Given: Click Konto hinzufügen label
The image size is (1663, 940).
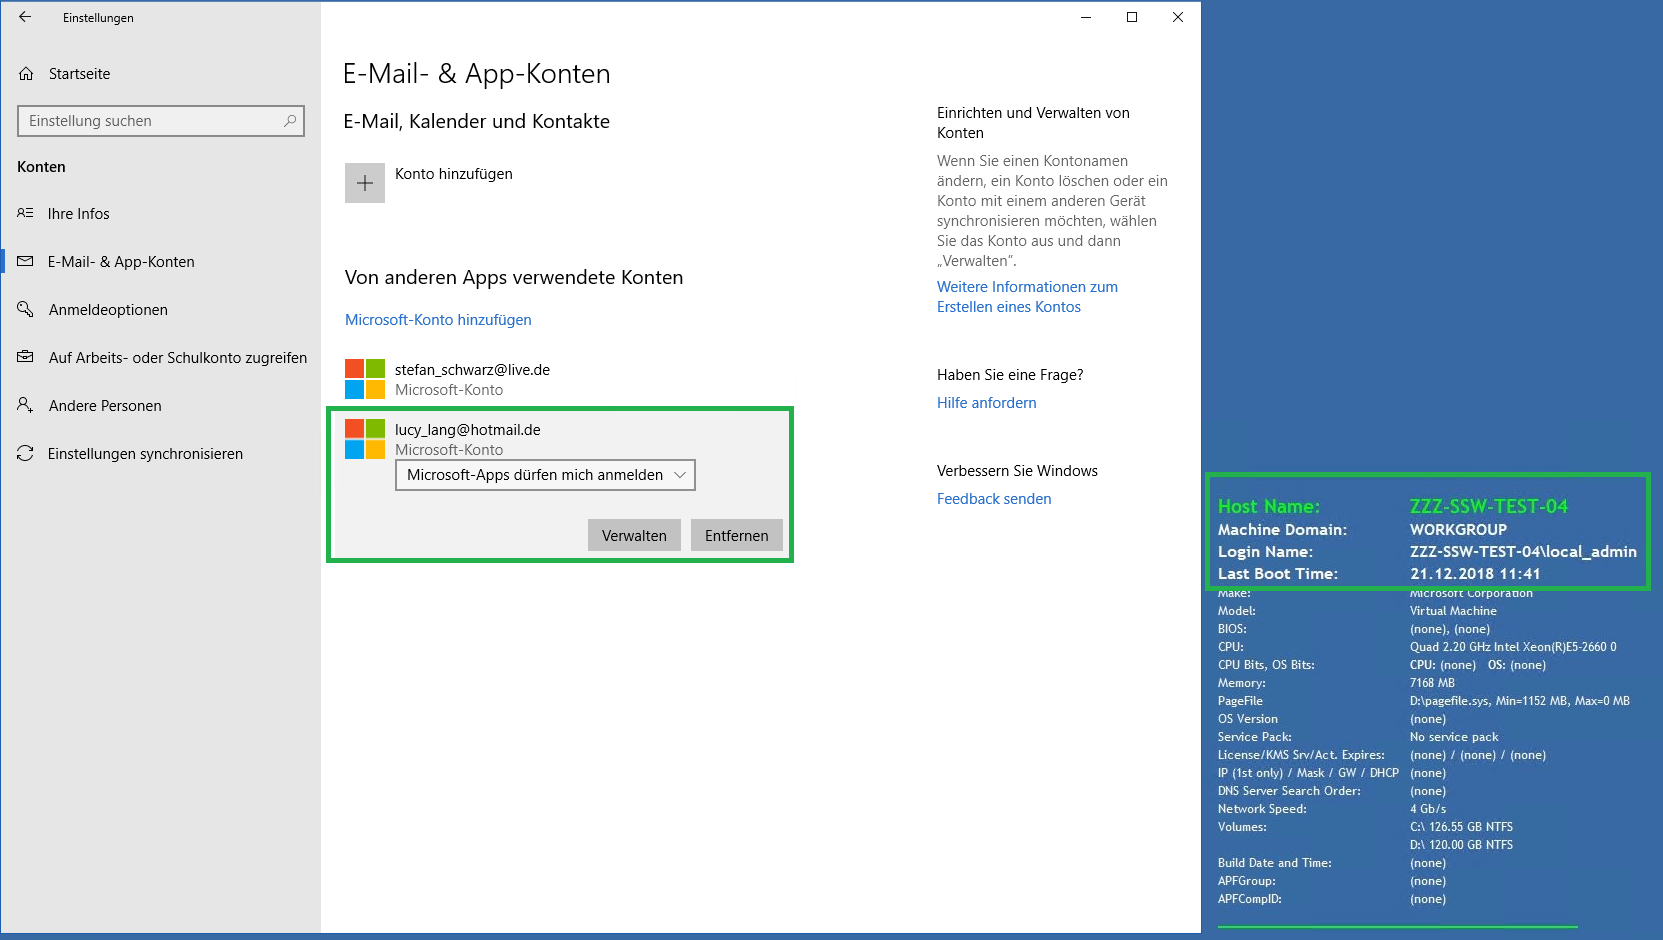Looking at the screenshot, I should pyautogui.click(x=454, y=174).
